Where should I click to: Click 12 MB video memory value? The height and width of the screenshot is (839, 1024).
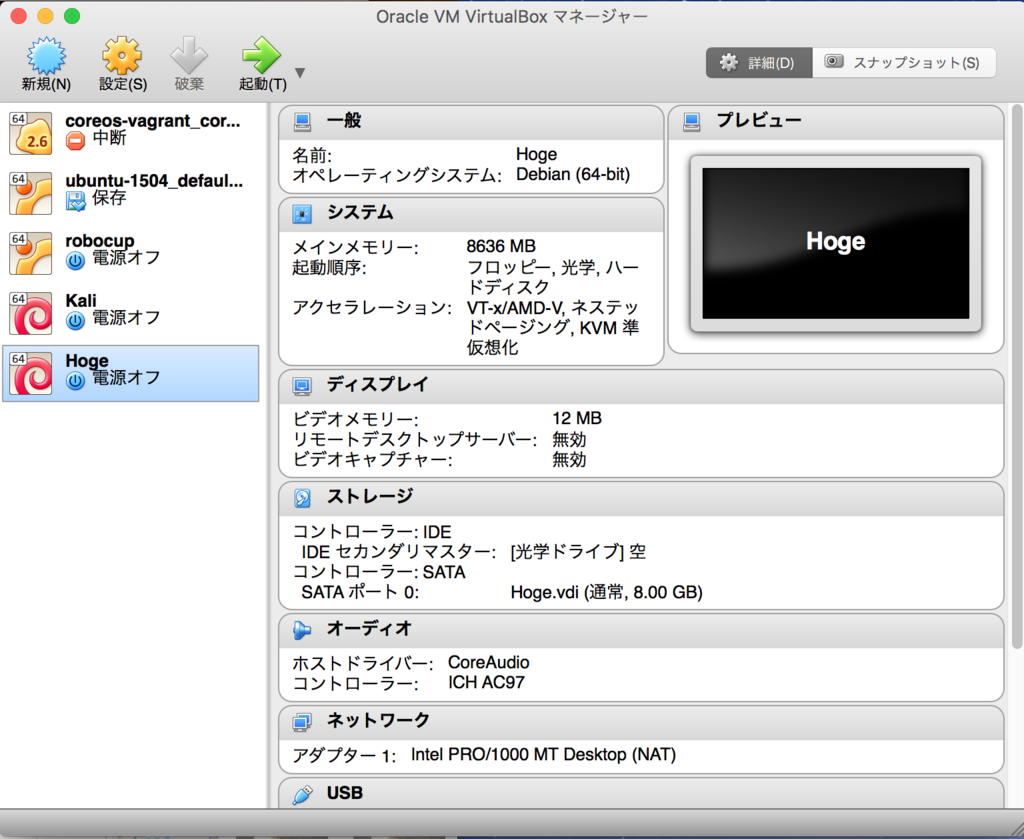pyautogui.click(x=577, y=419)
